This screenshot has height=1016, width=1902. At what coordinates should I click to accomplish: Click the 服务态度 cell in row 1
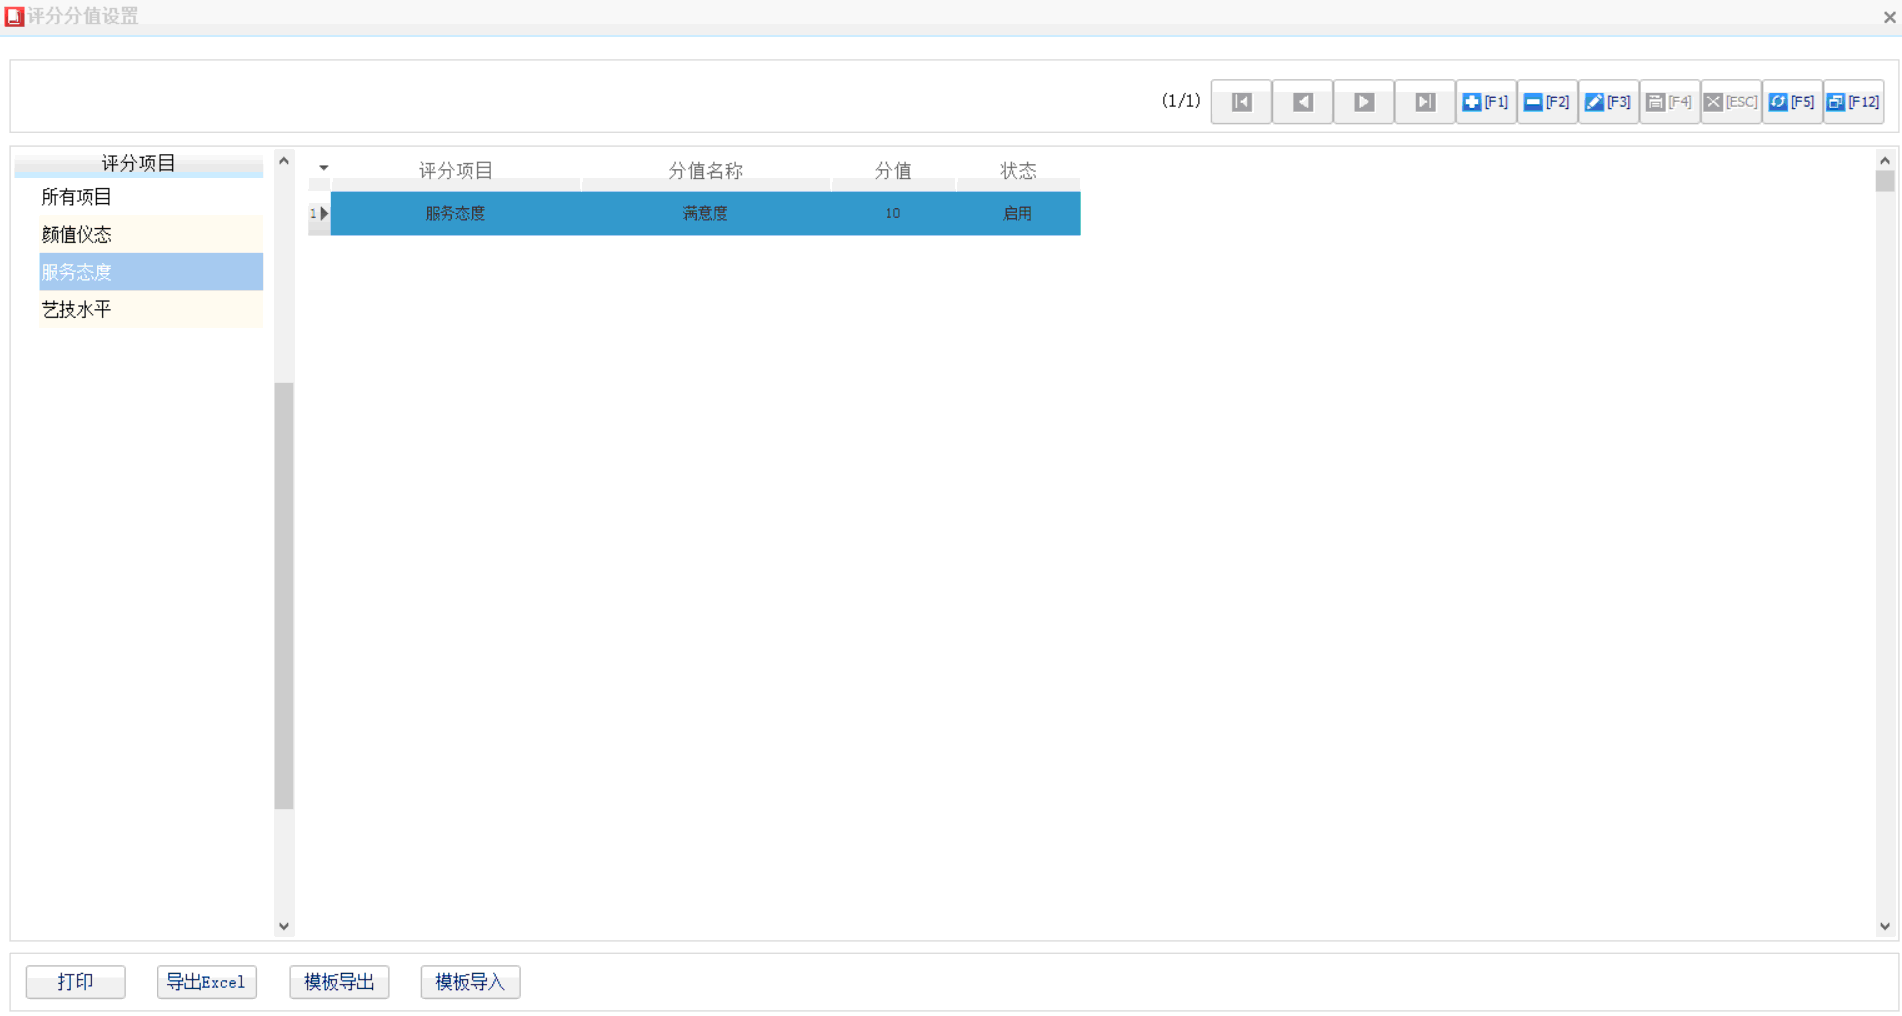click(455, 213)
